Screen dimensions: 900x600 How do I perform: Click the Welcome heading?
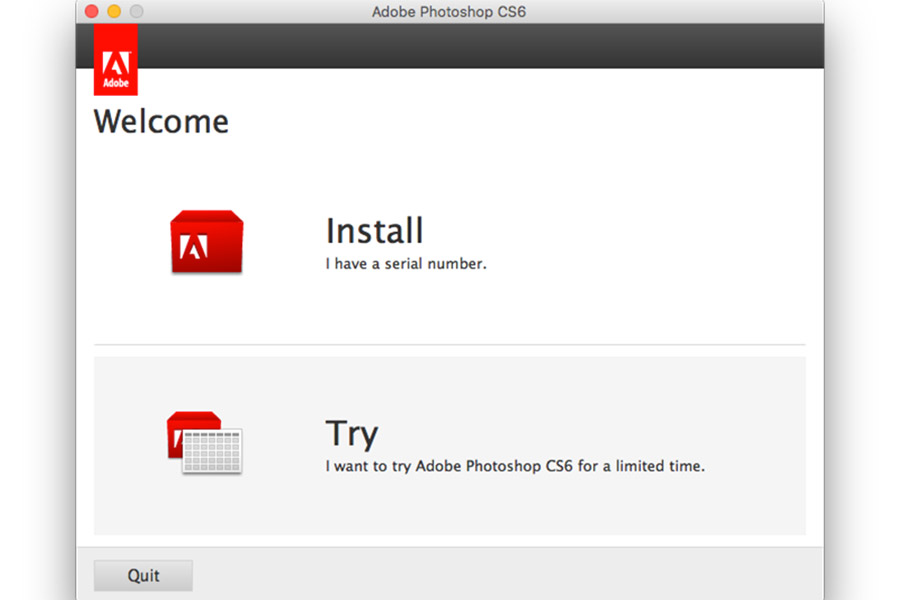161,122
